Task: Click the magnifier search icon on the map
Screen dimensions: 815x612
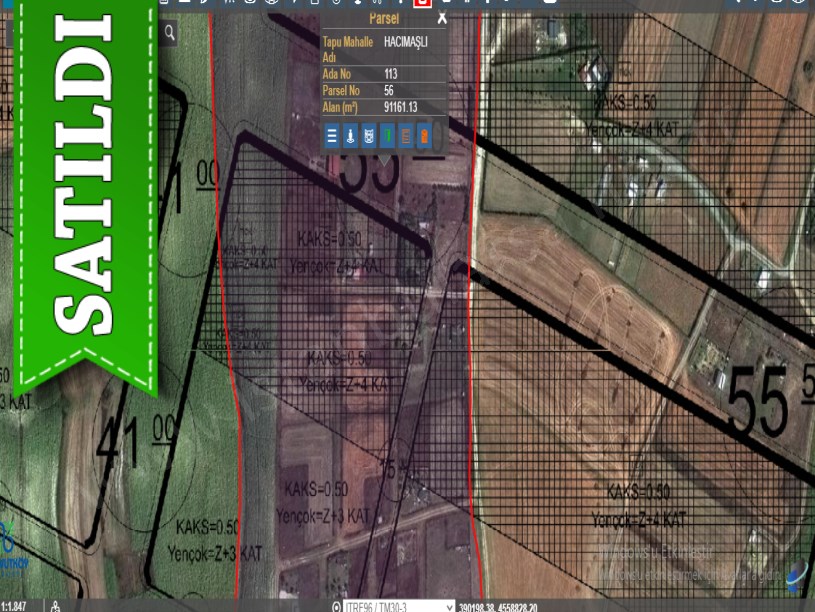Action: [x=170, y=33]
